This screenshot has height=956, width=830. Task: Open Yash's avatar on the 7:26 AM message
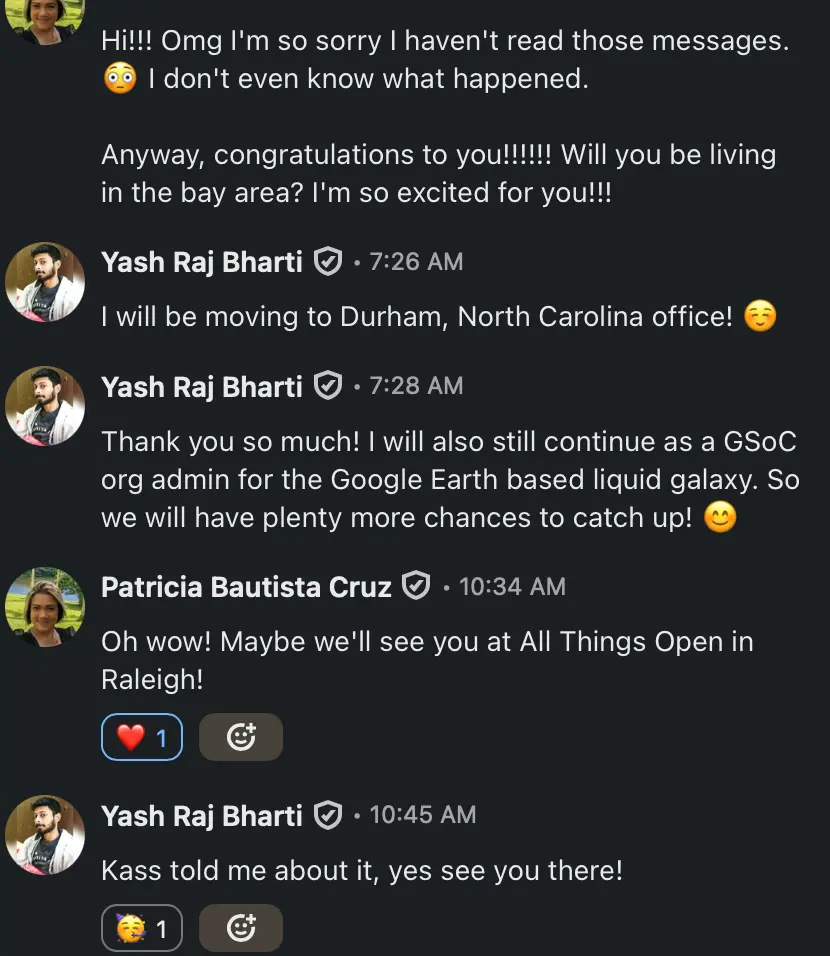(x=45, y=282)
